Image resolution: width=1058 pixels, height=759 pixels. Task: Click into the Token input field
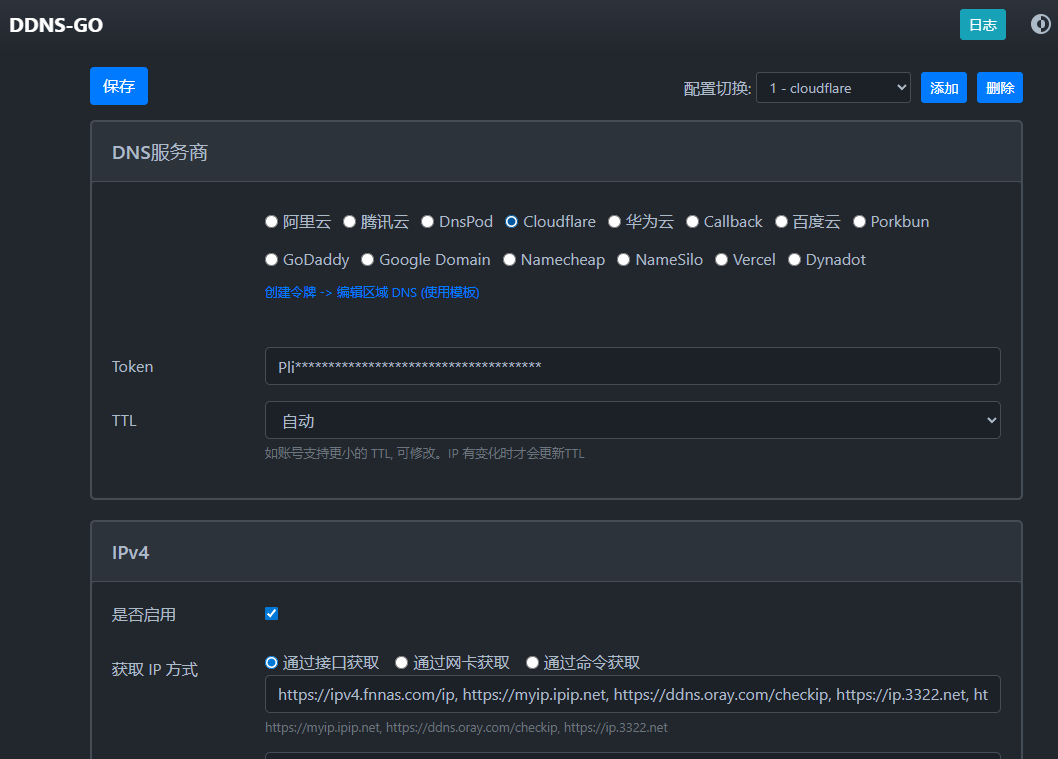[632, 366]
